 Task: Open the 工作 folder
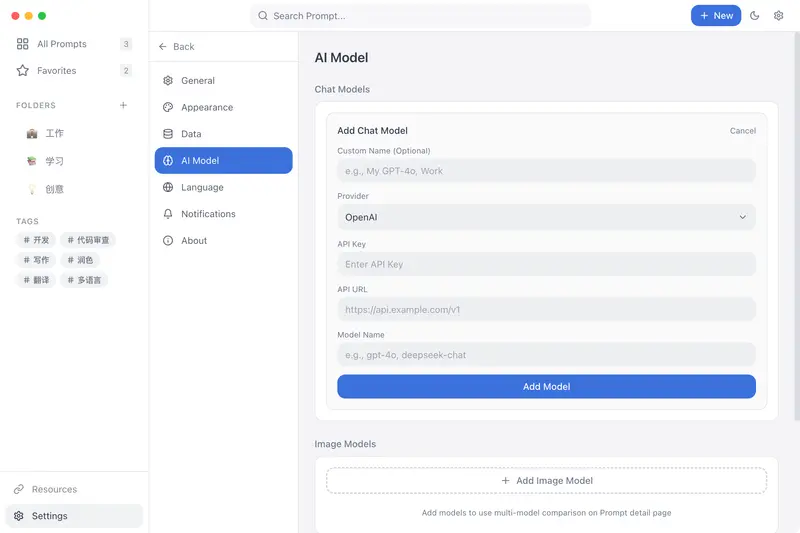click(x=54, y=133)
